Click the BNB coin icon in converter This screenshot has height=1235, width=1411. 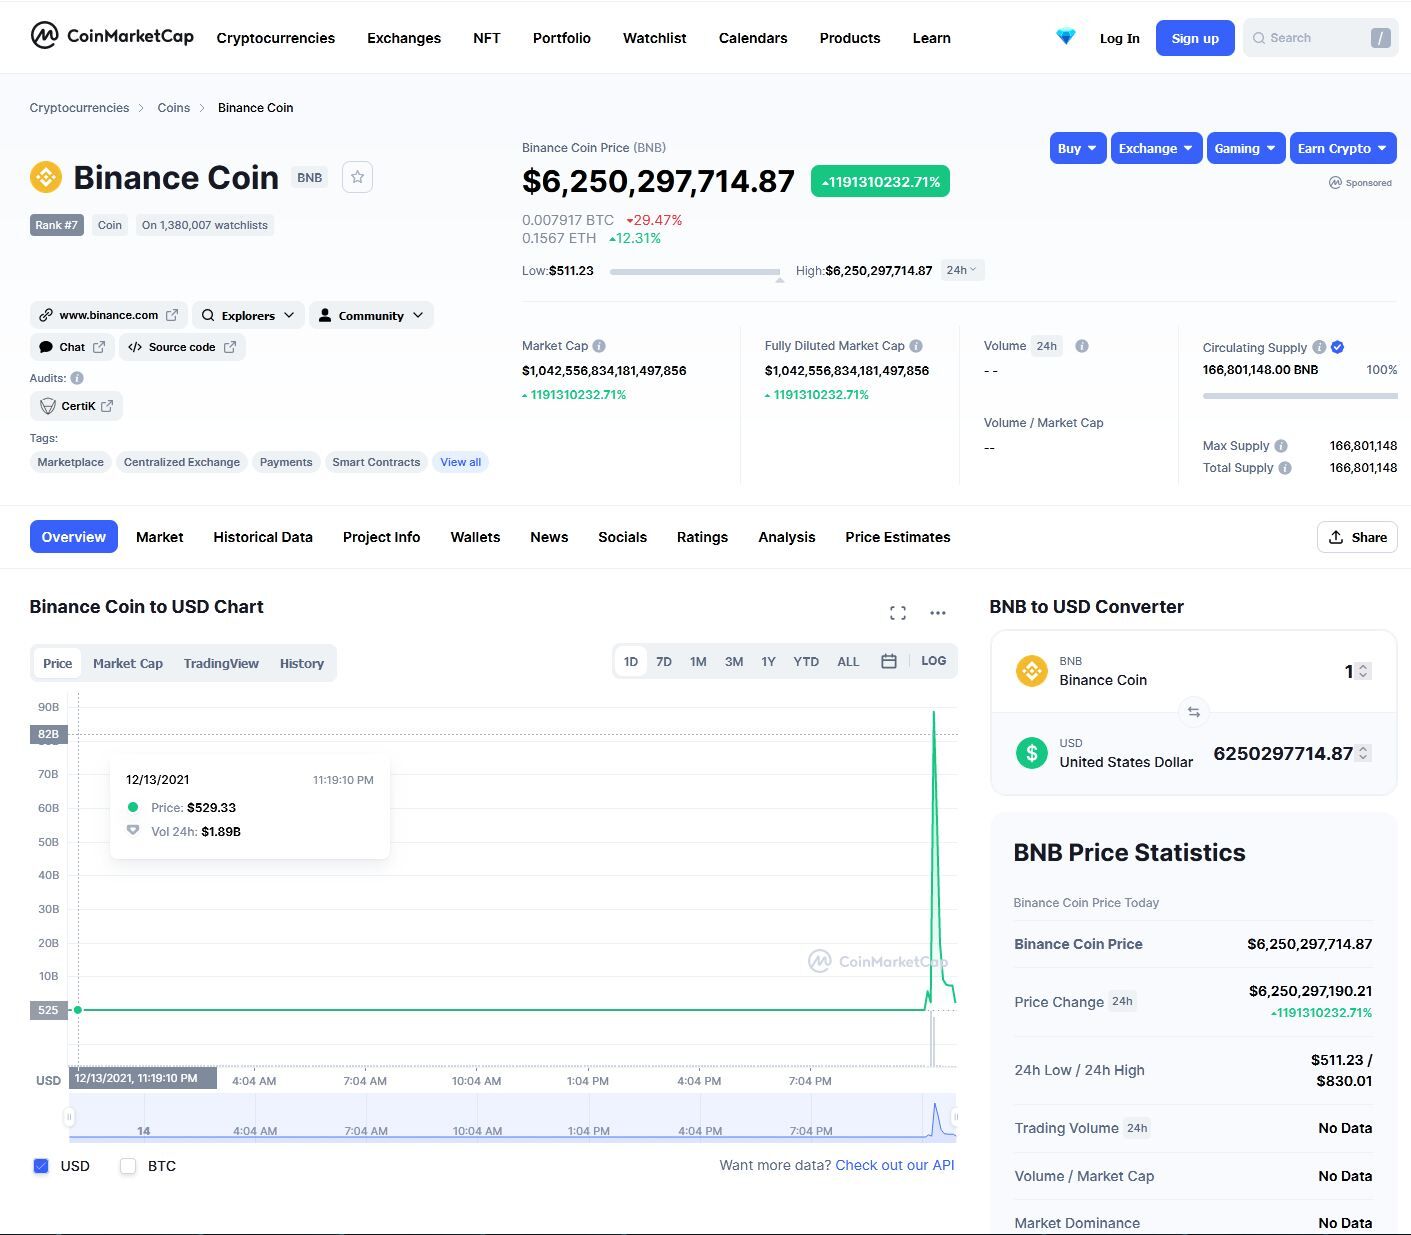pyautogui.click(x=1031, y=671)
